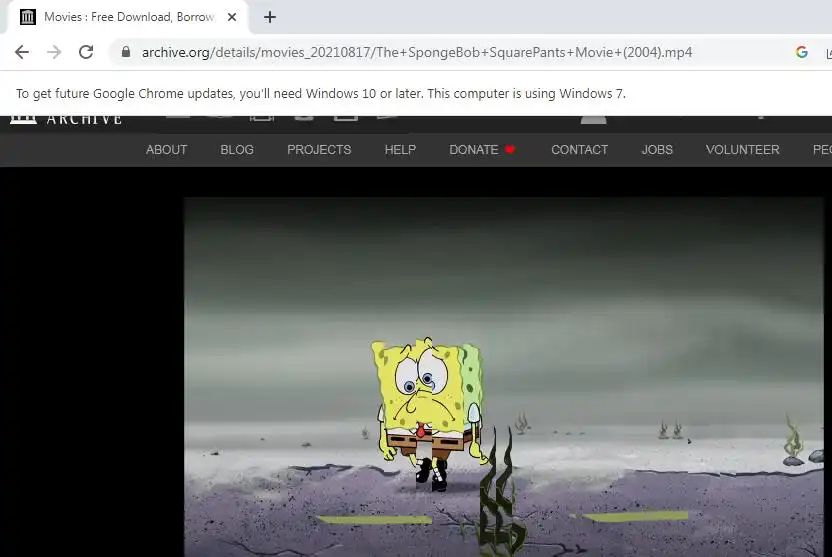Click the browser forward arrow

[54, 52]
